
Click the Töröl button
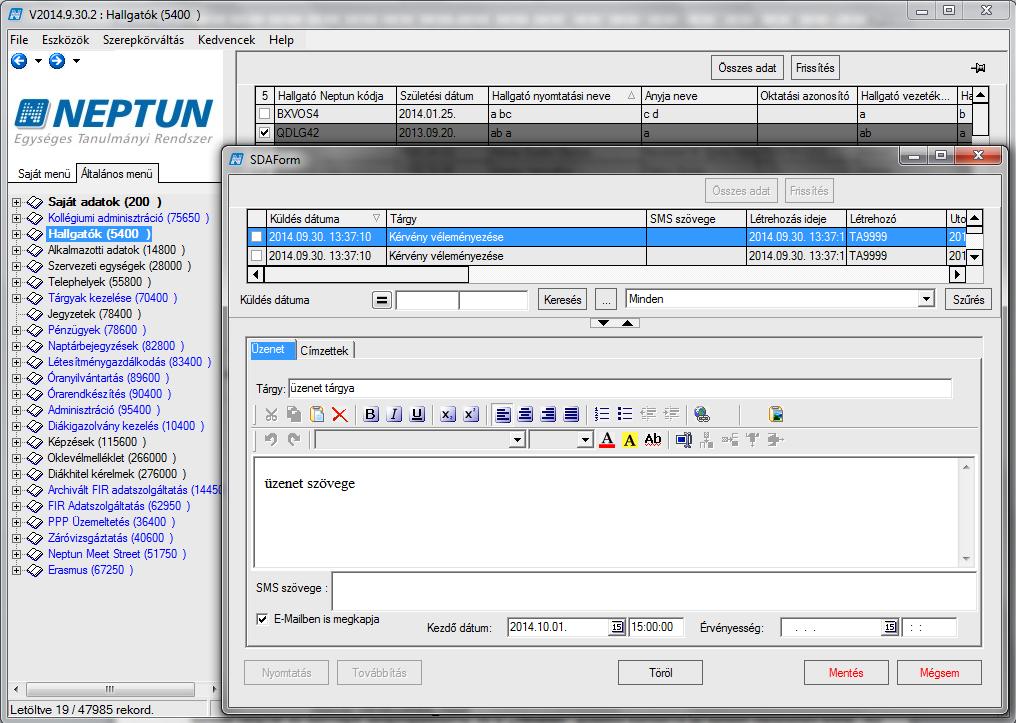click(660, 673)
